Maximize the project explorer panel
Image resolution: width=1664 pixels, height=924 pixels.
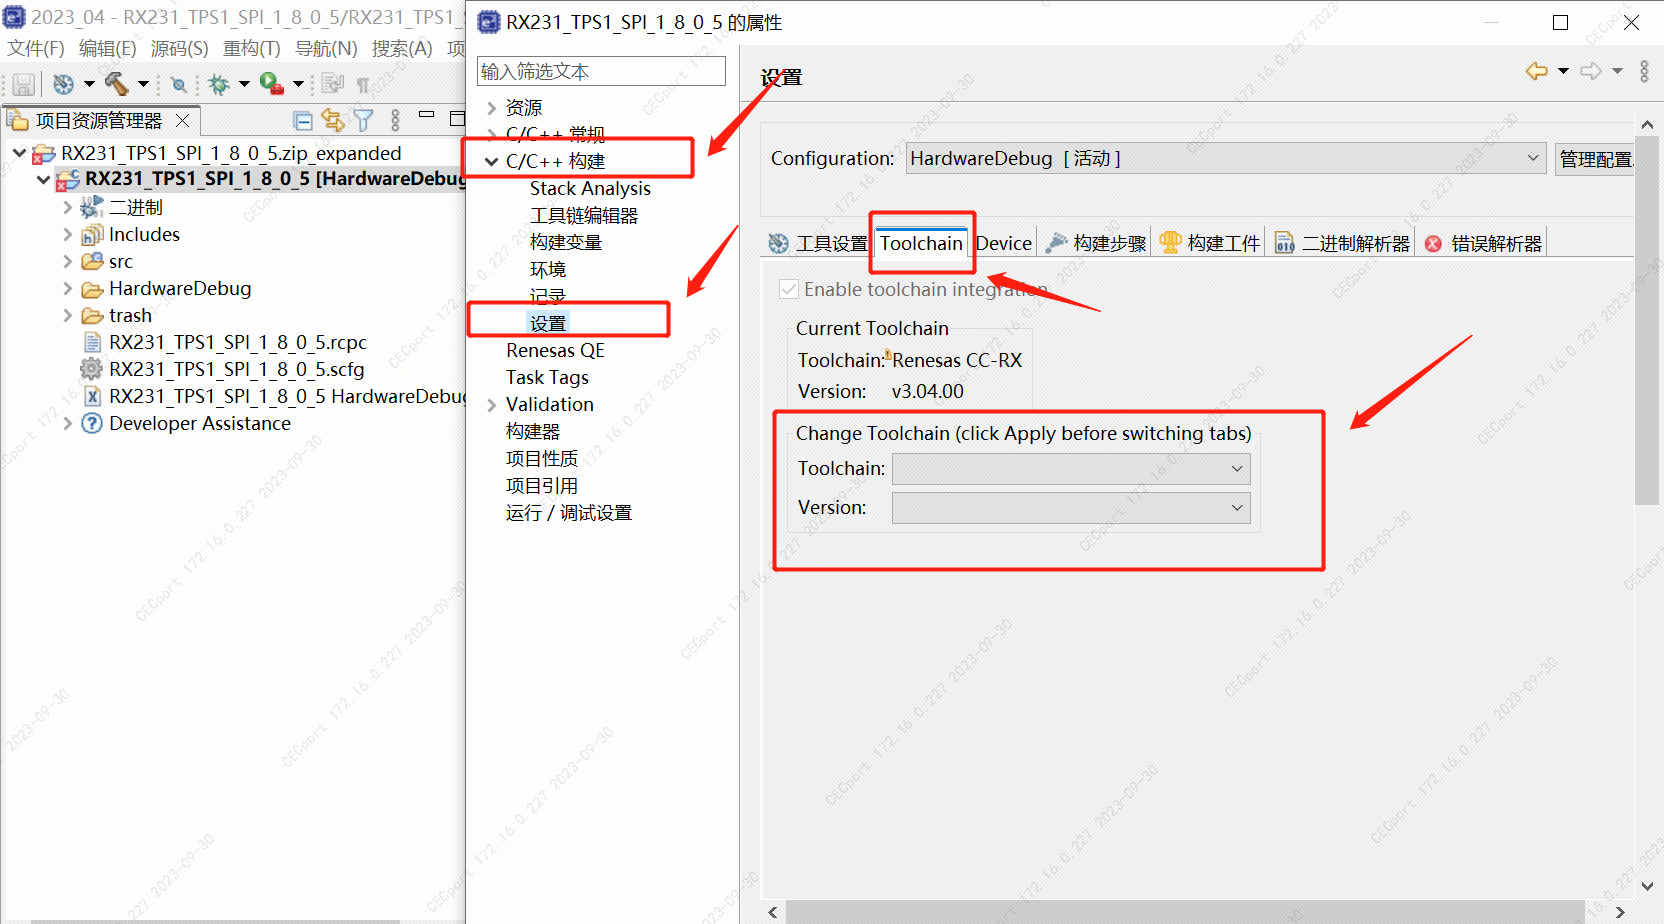coord(457,119)
